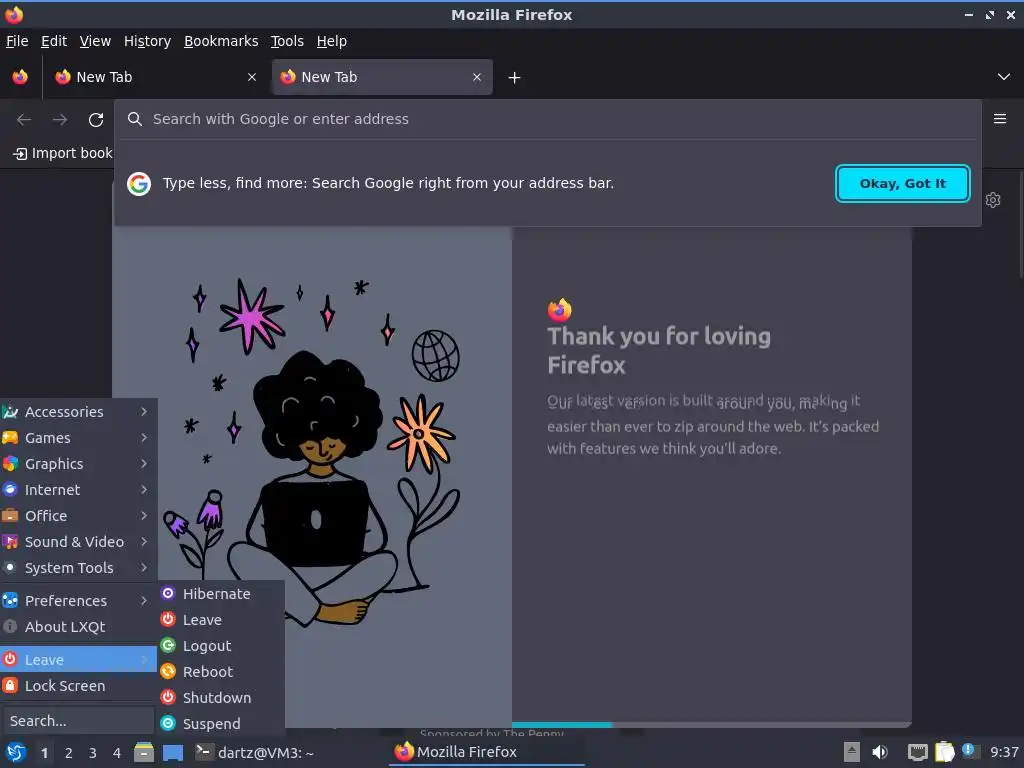Screen dimensions: 1024x768
Task: Reload the page with the refresh icon
Action: [x=96, y=120]
